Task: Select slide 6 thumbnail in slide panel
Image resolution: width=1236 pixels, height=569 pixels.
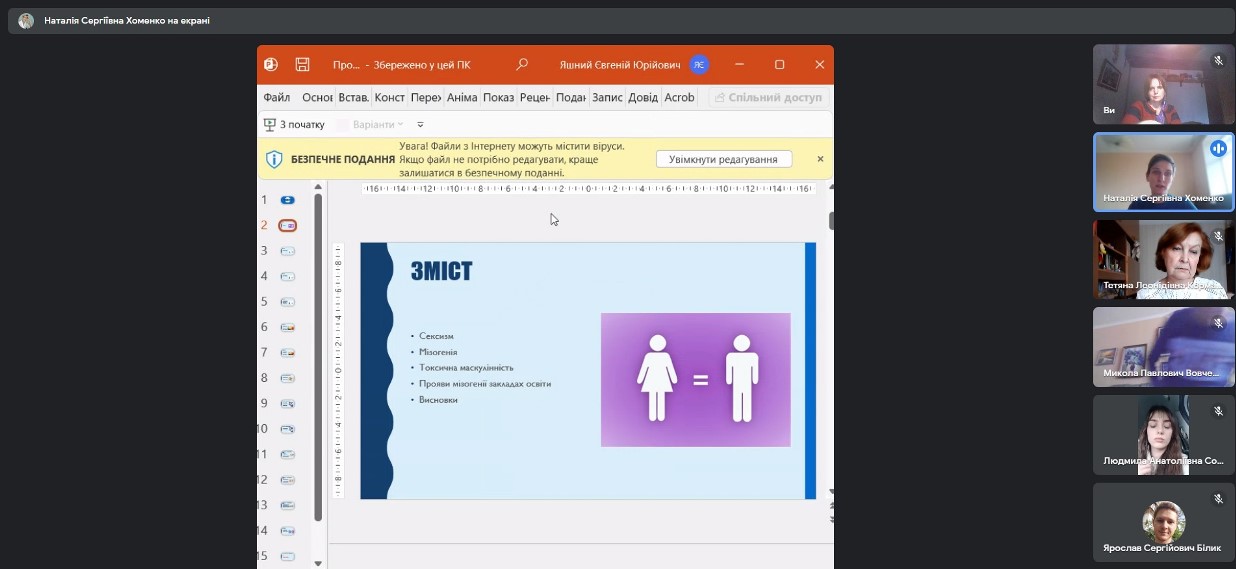Action: (x=287, y=327)
